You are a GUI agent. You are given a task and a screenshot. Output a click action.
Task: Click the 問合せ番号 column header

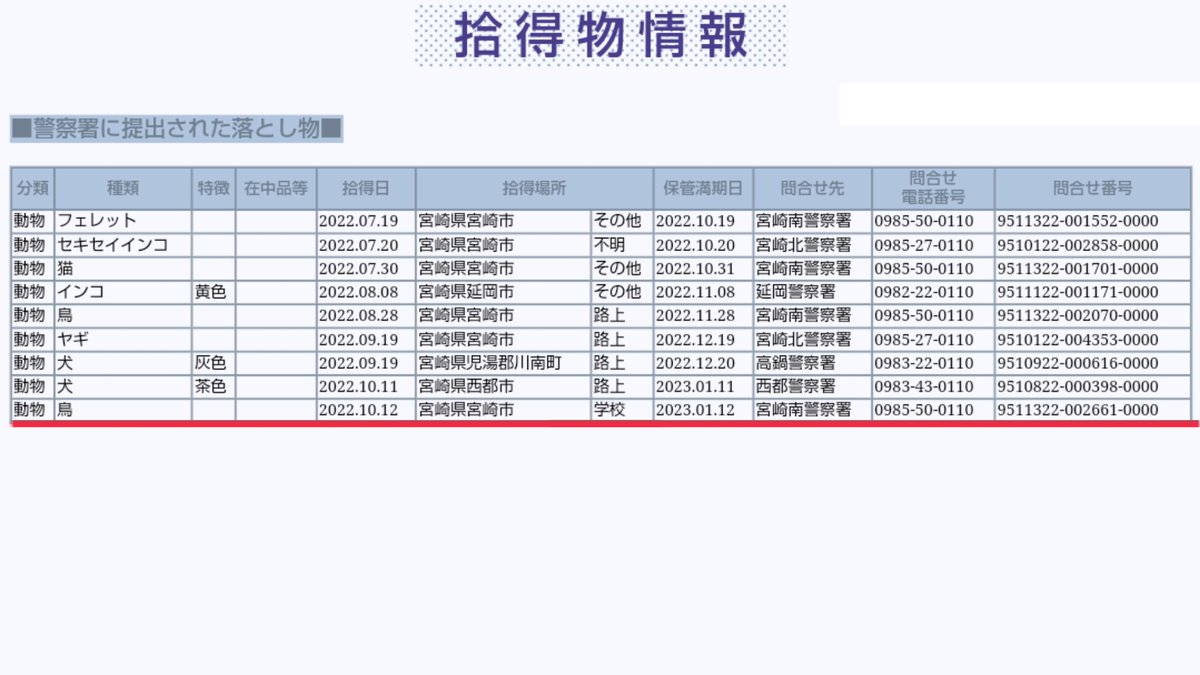coord(1093,188)
